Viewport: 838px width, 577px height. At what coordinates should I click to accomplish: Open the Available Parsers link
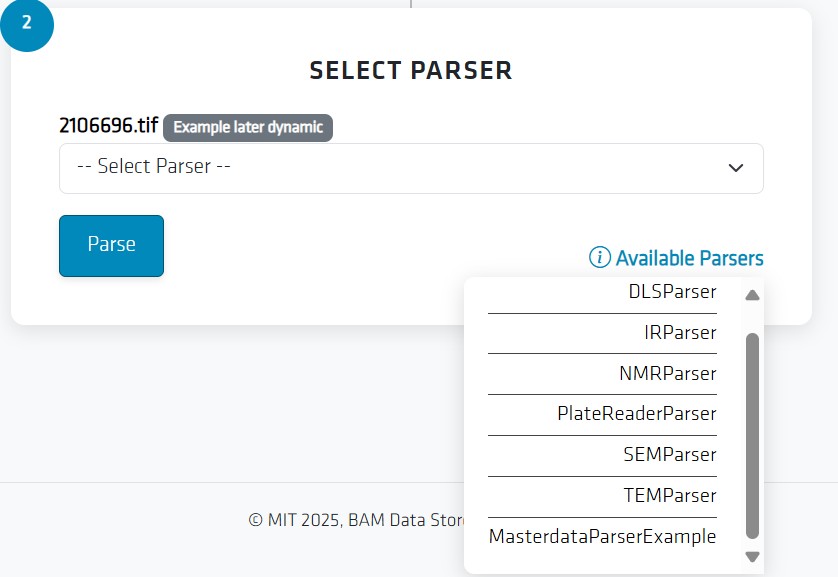[x=689, y=258]
